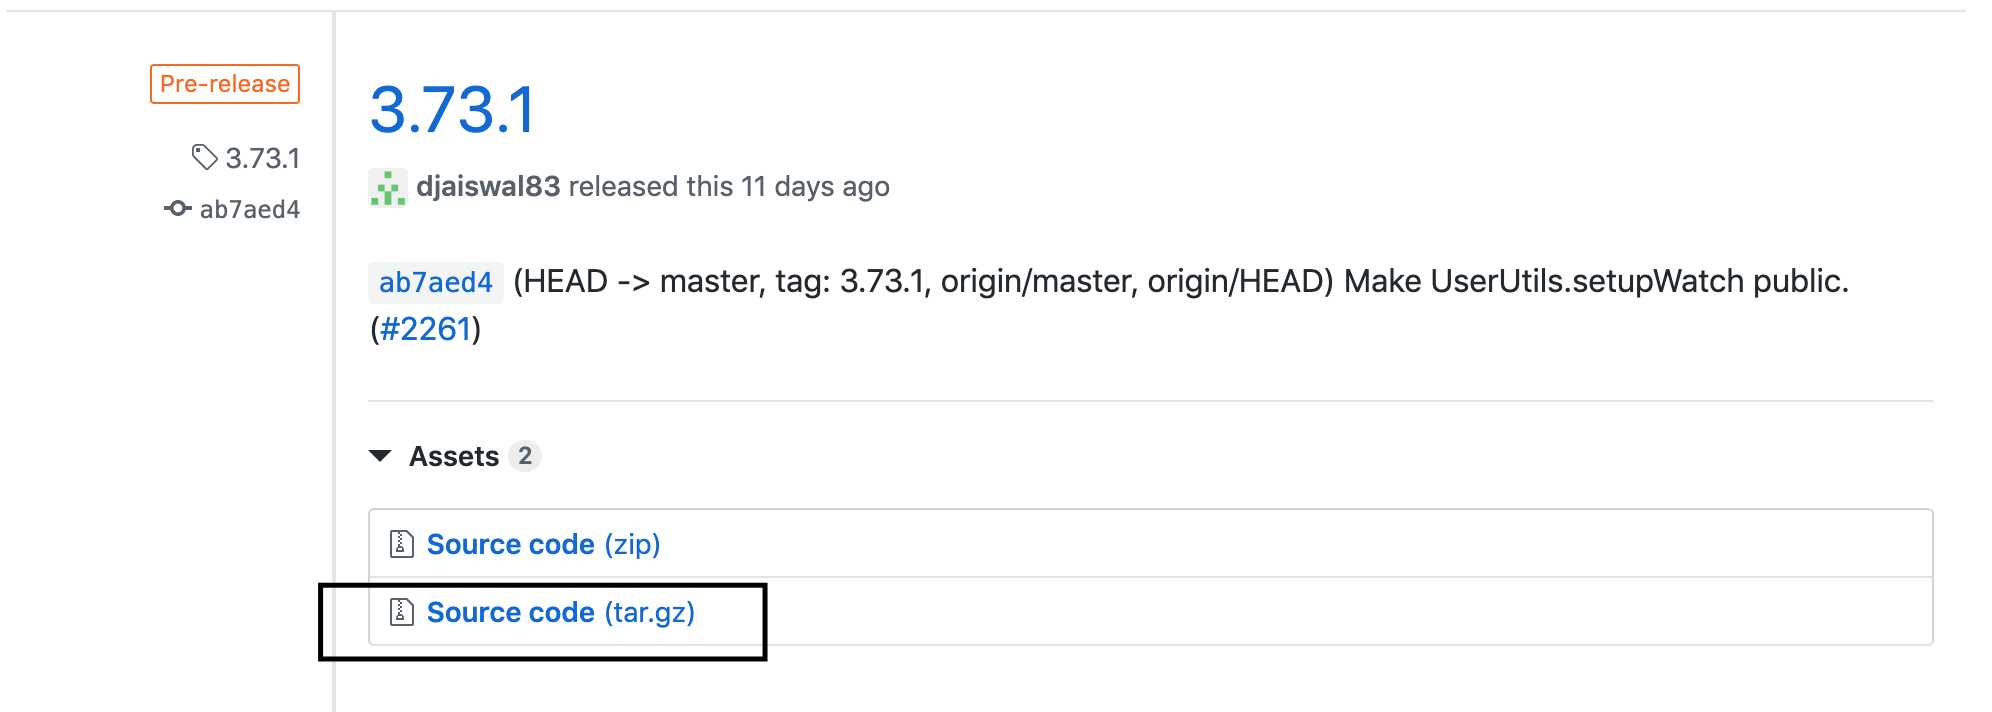Viewport: 1992px width, 712px height.
Task: Open the djaiswal83 user profile link
Action: [488, 186]
